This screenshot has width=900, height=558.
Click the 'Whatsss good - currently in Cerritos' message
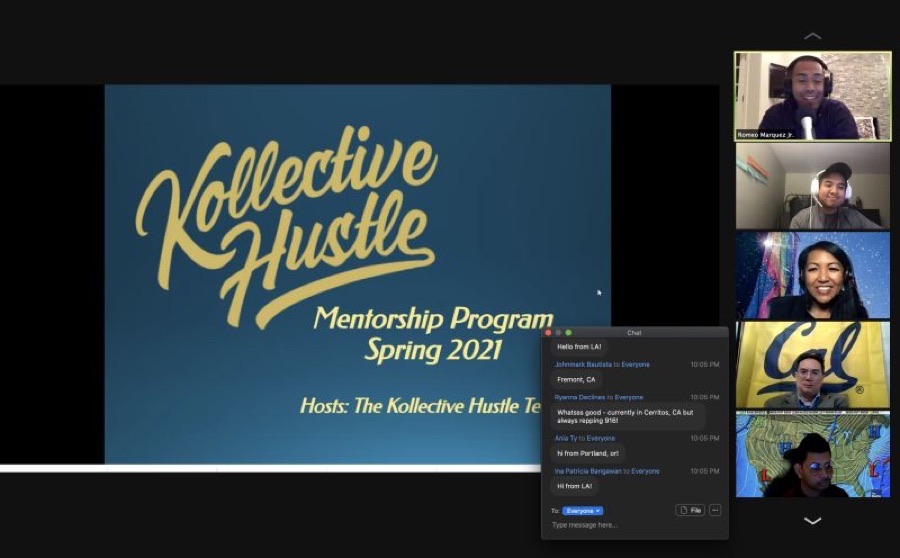pyautogui.click(x=627, y=416)
